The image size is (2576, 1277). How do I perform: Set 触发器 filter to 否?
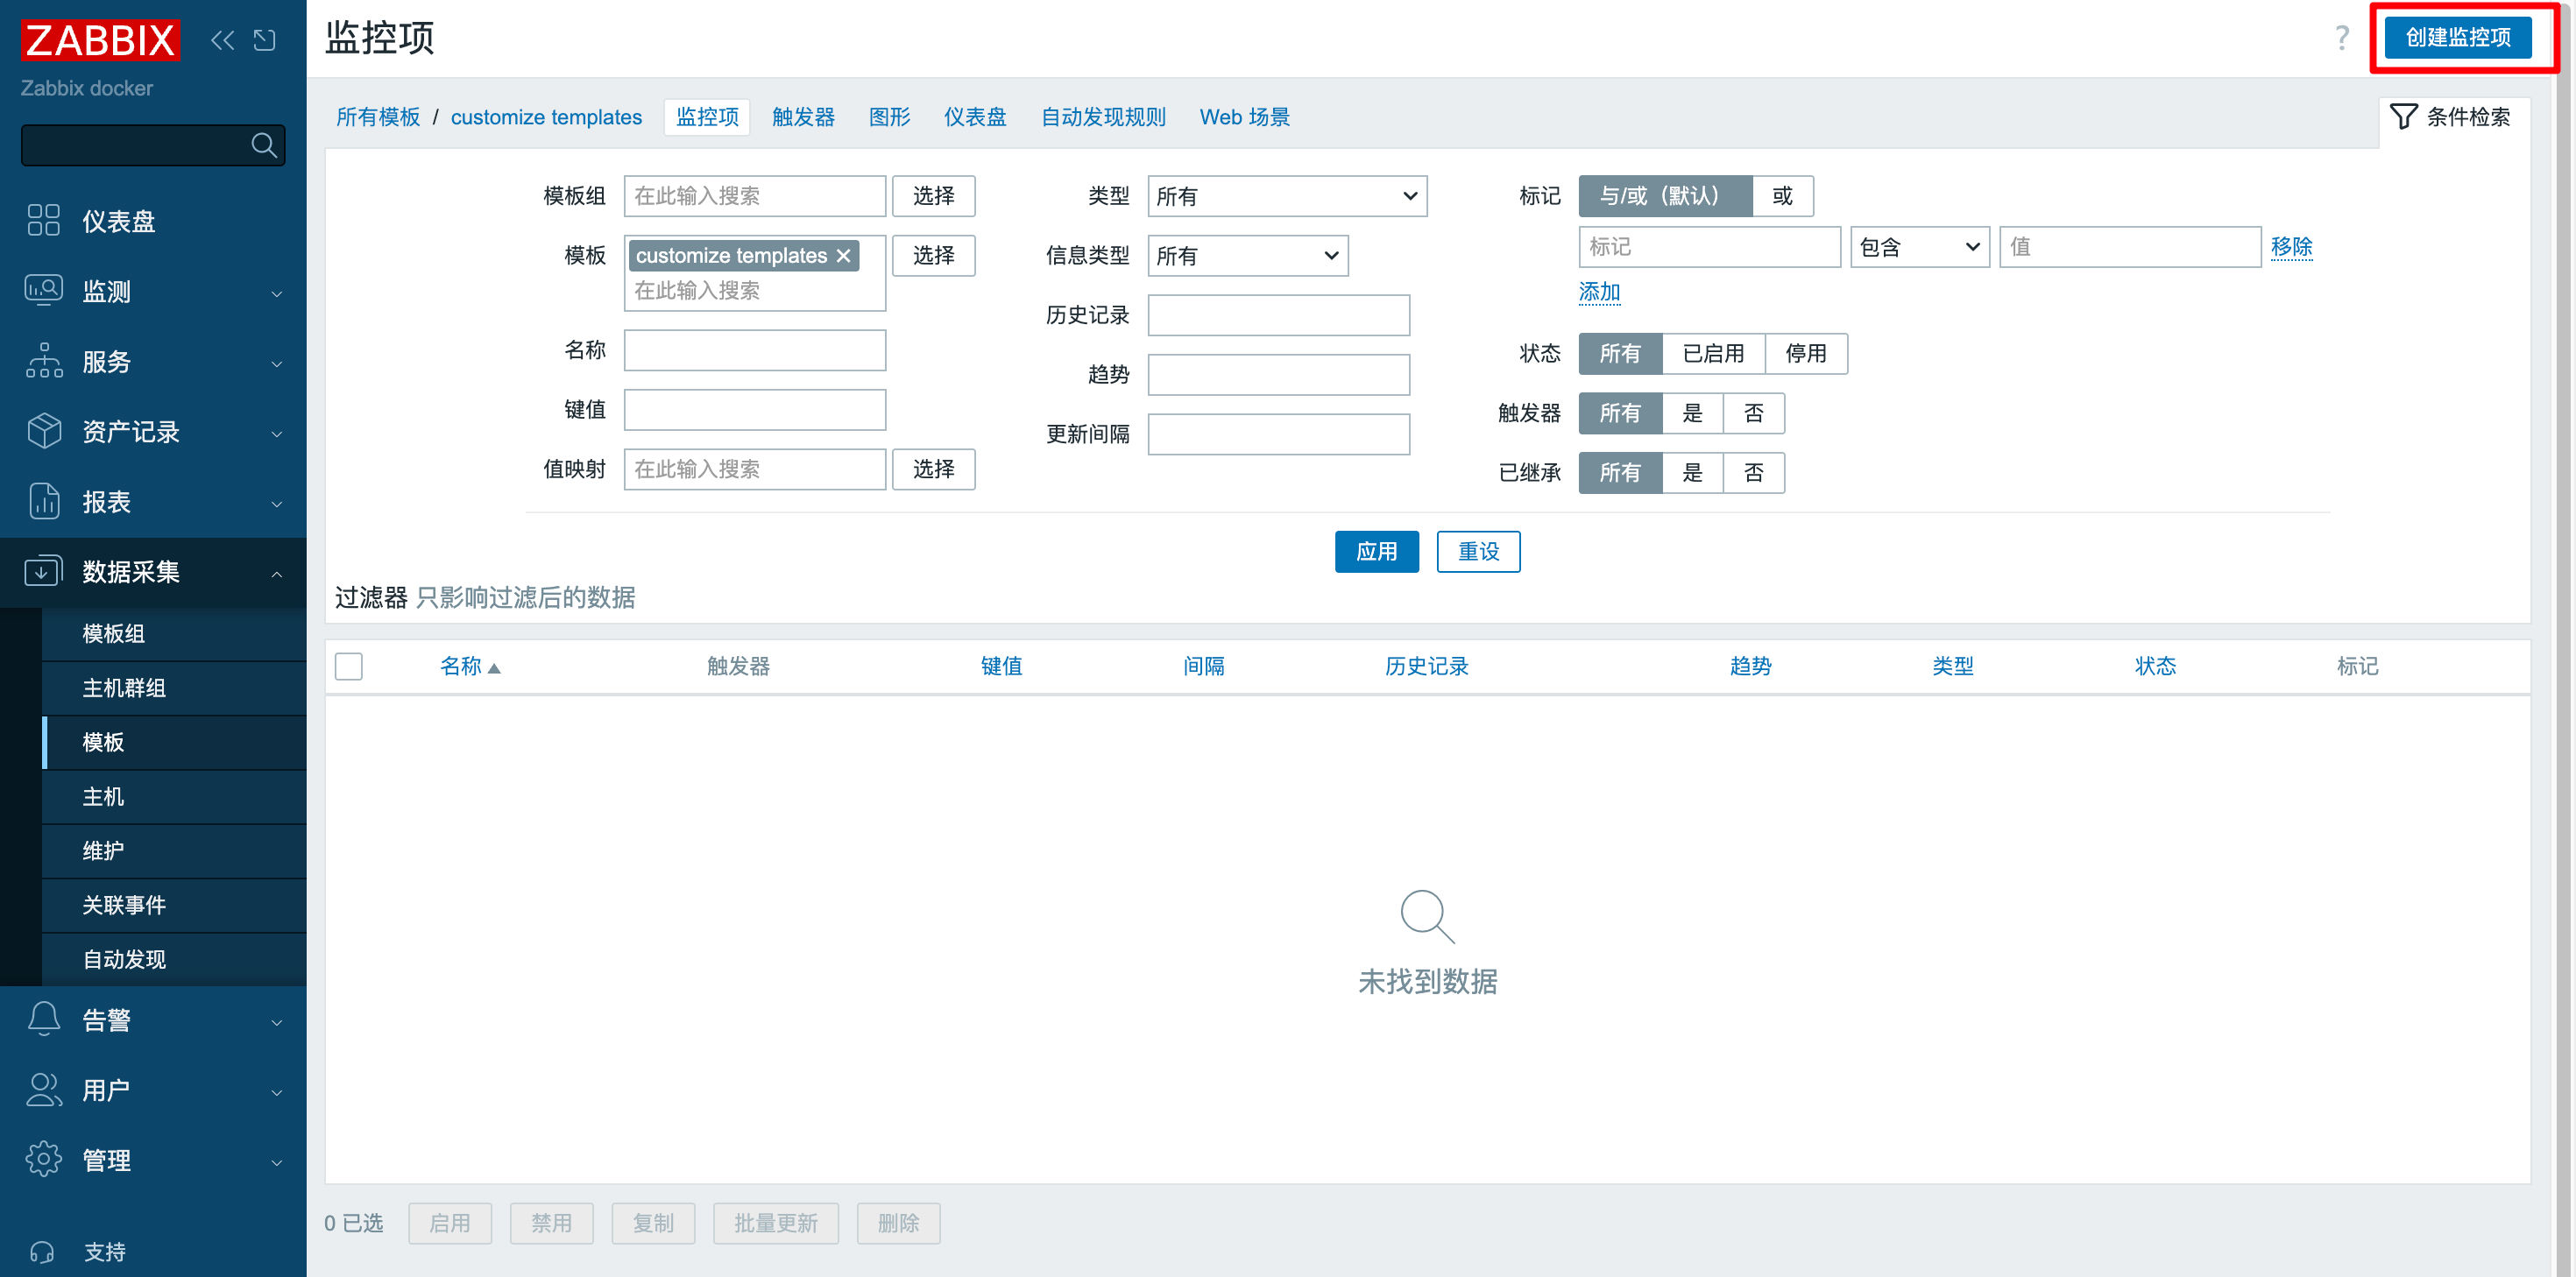tap(1754, 413)
